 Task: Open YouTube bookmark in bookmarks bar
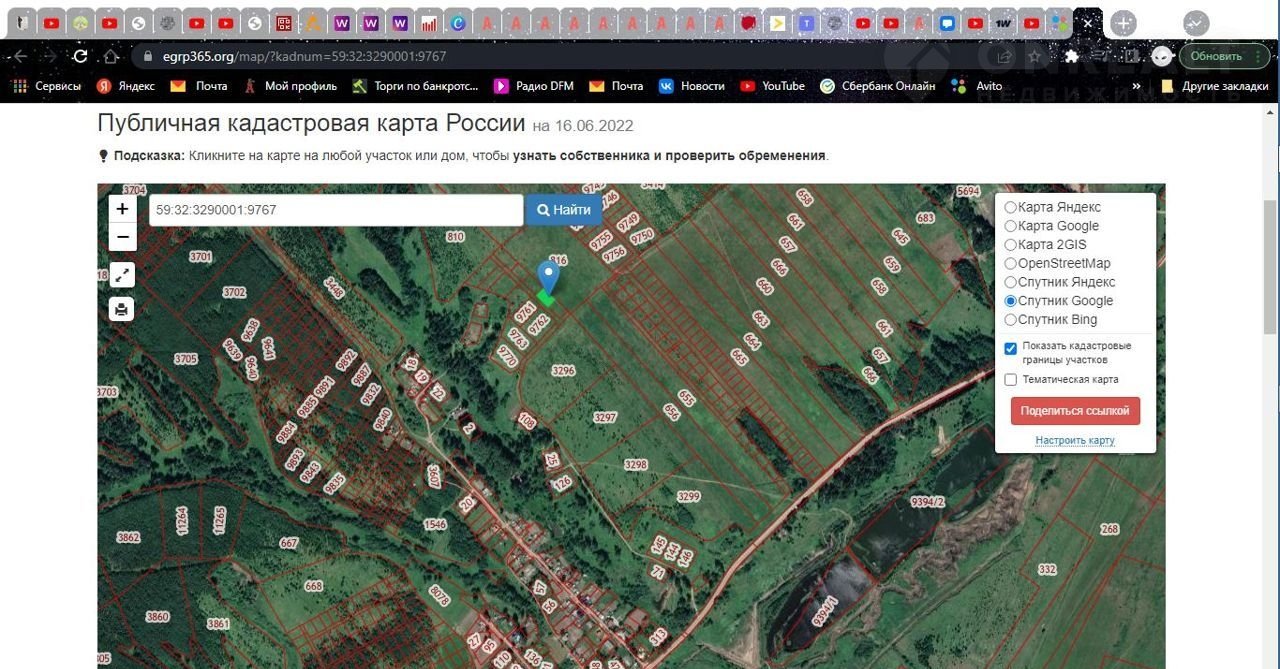(x=772, y=86)
